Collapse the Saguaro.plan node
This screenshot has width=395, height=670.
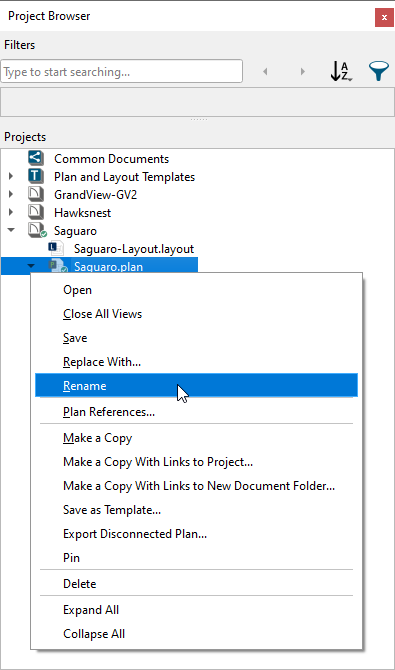[30, 266]
